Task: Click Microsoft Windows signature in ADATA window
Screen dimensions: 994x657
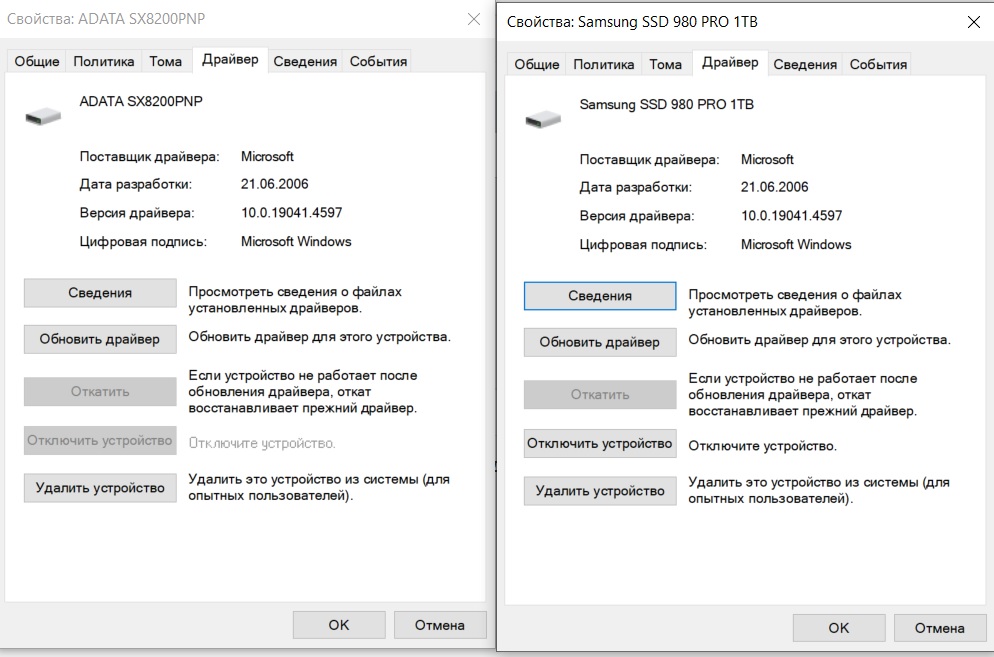Action: 296,242
